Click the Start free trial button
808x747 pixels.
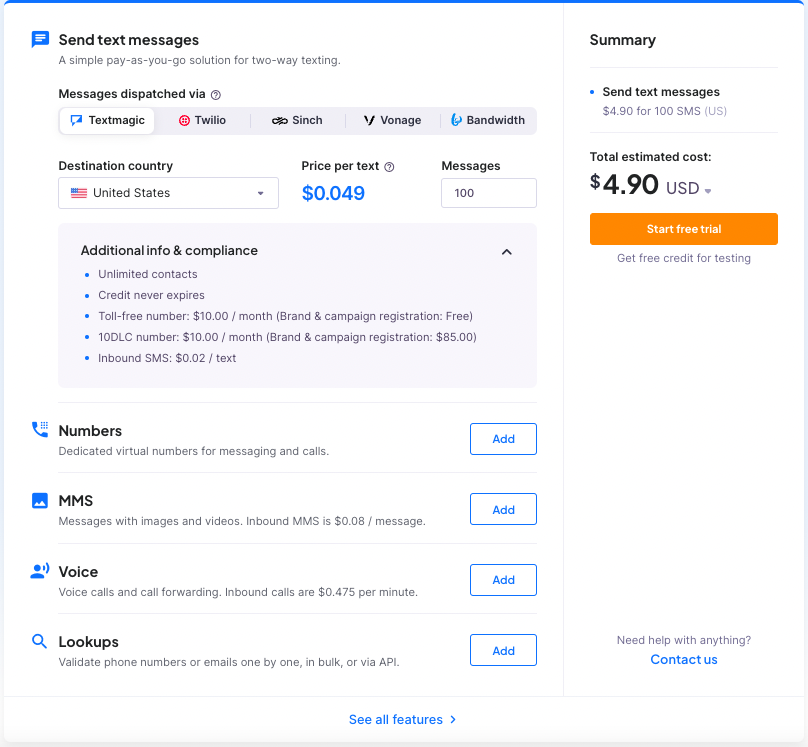683,229
